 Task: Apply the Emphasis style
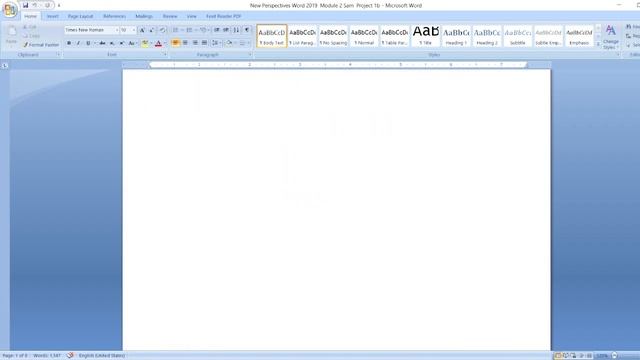pos(579,36)
